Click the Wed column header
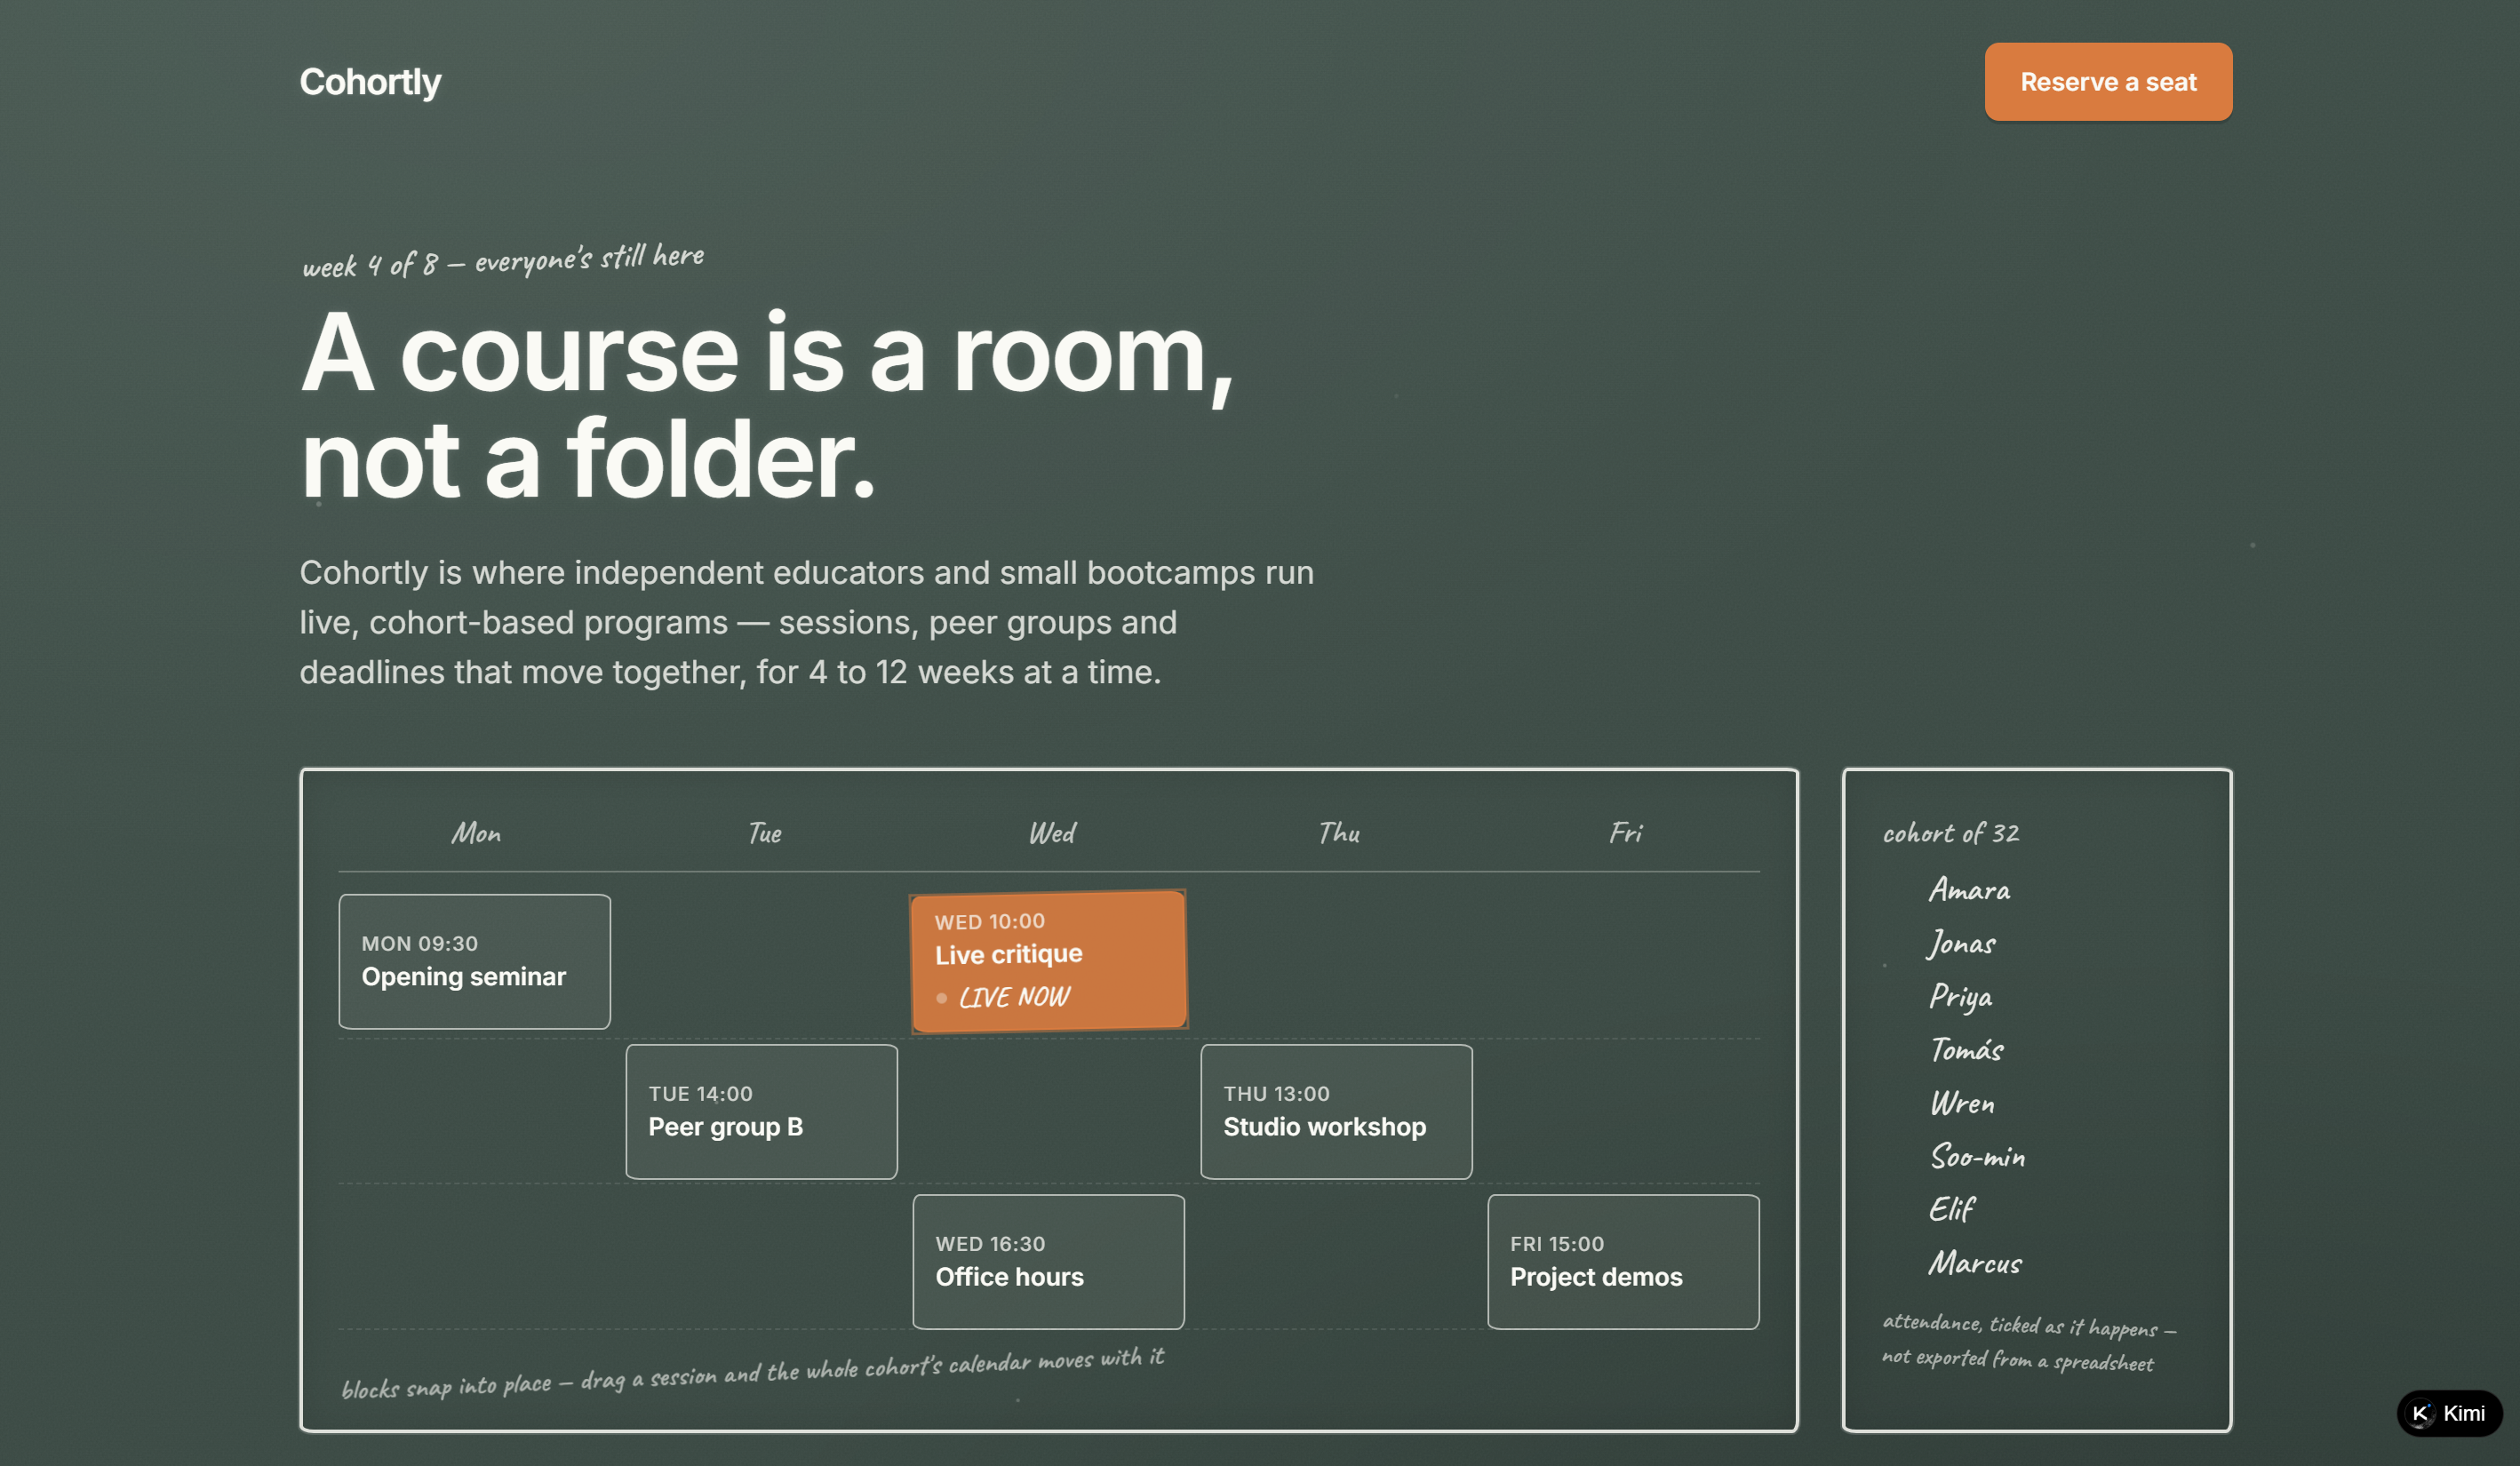The width and height of the screenshot is (2520, 1466). click(1051, 833)
